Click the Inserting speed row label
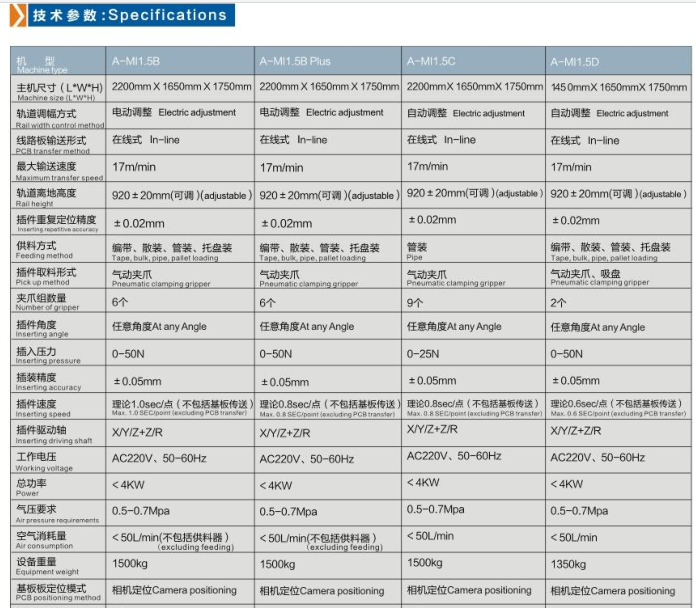 [x=58, y=407]
